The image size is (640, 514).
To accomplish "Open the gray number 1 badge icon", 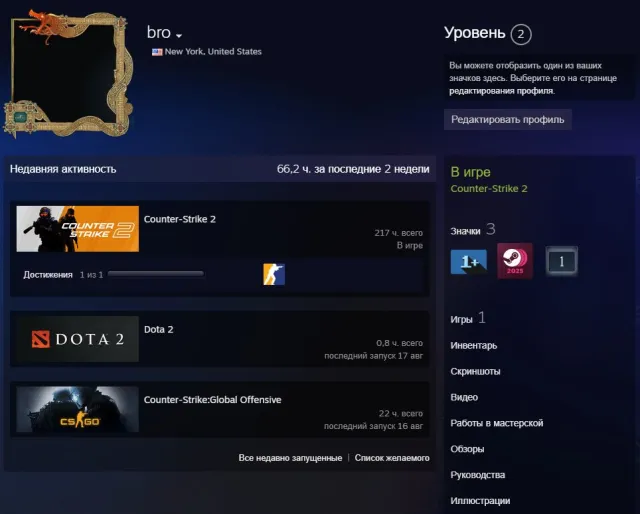I will pyautogui.click(x=562, y=261).
